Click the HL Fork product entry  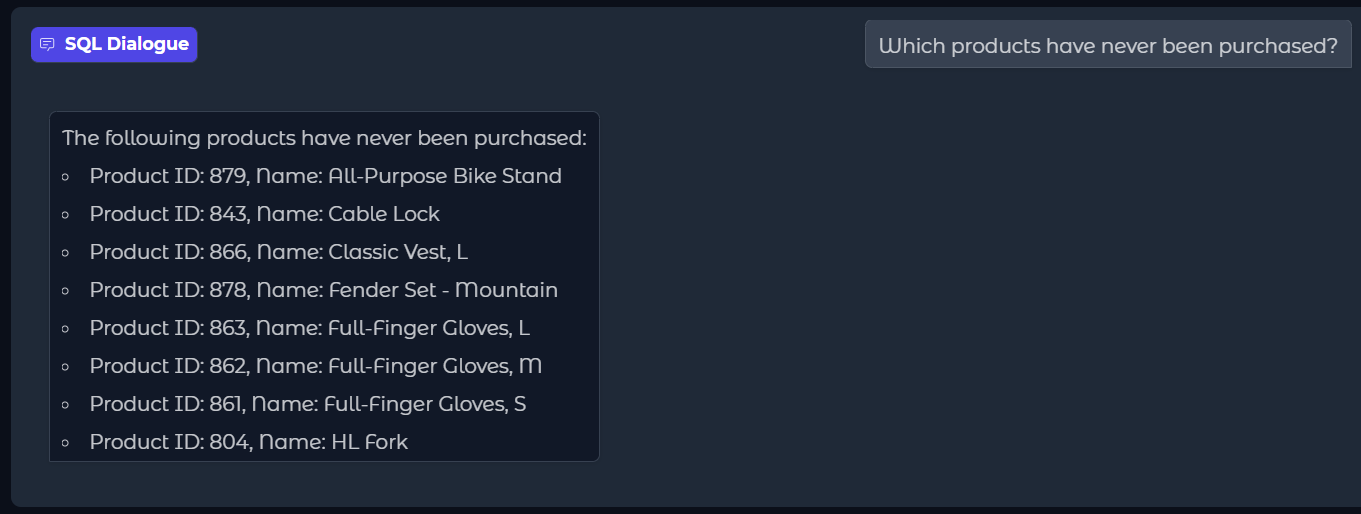pos(248,442)
